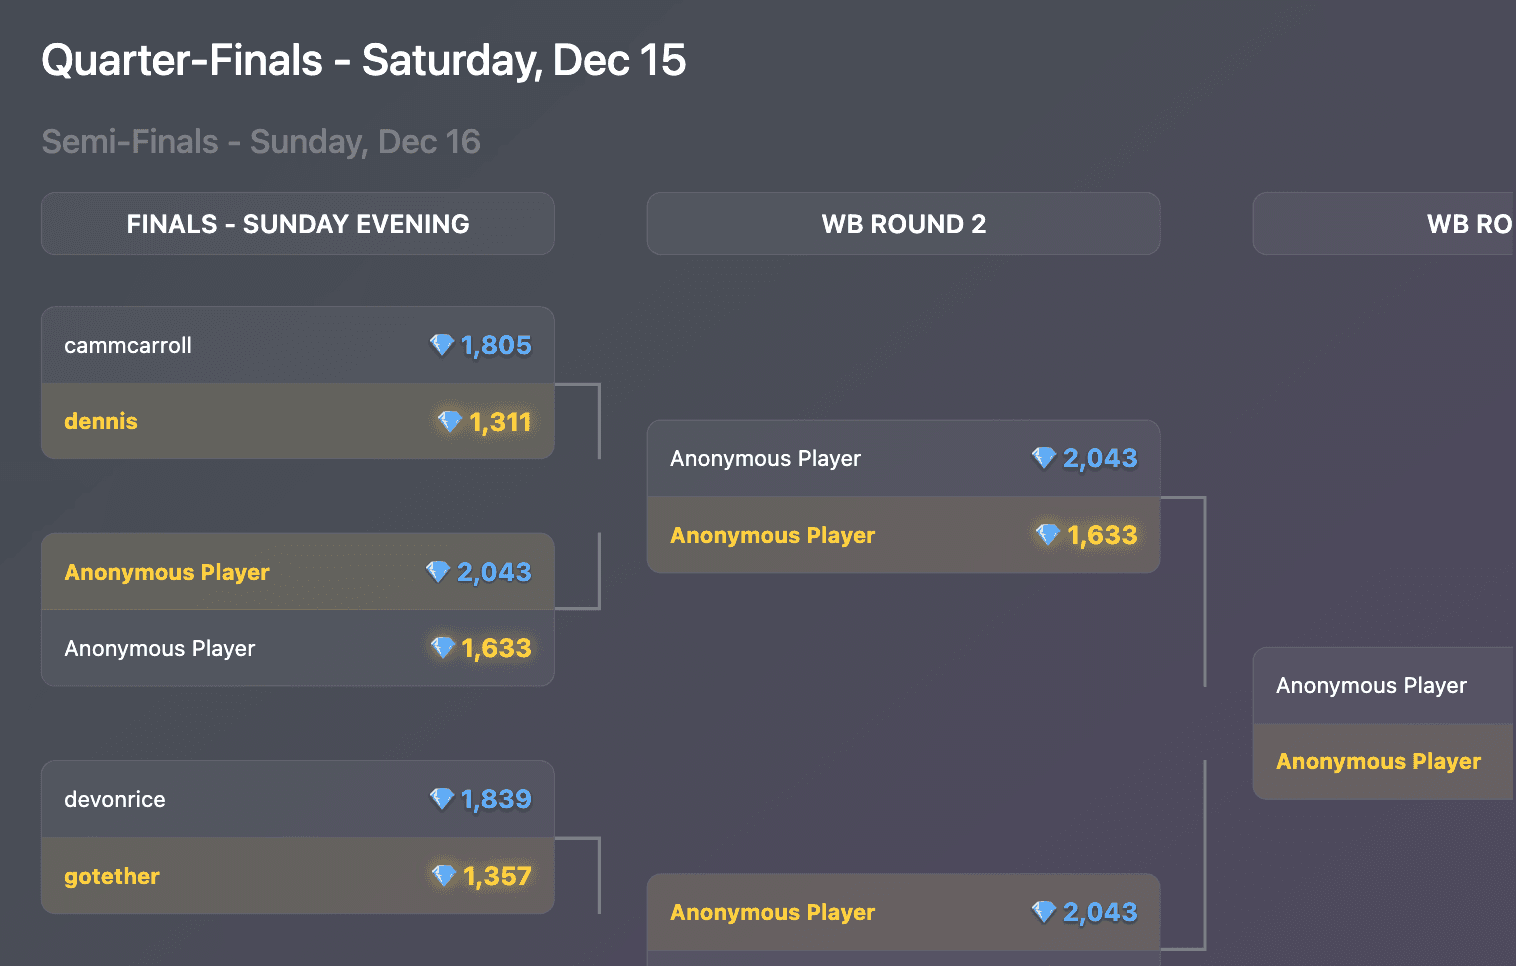1516x966 pixels.
Task: Expand the WB Round 2 section header
Action: tap(903, 223)
